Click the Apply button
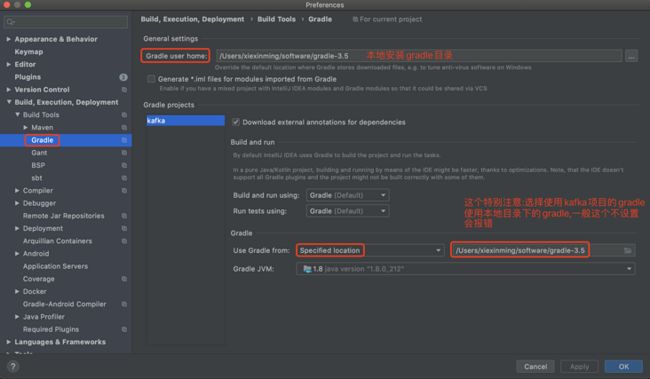 pyautogui.click(x=579, y=367)
